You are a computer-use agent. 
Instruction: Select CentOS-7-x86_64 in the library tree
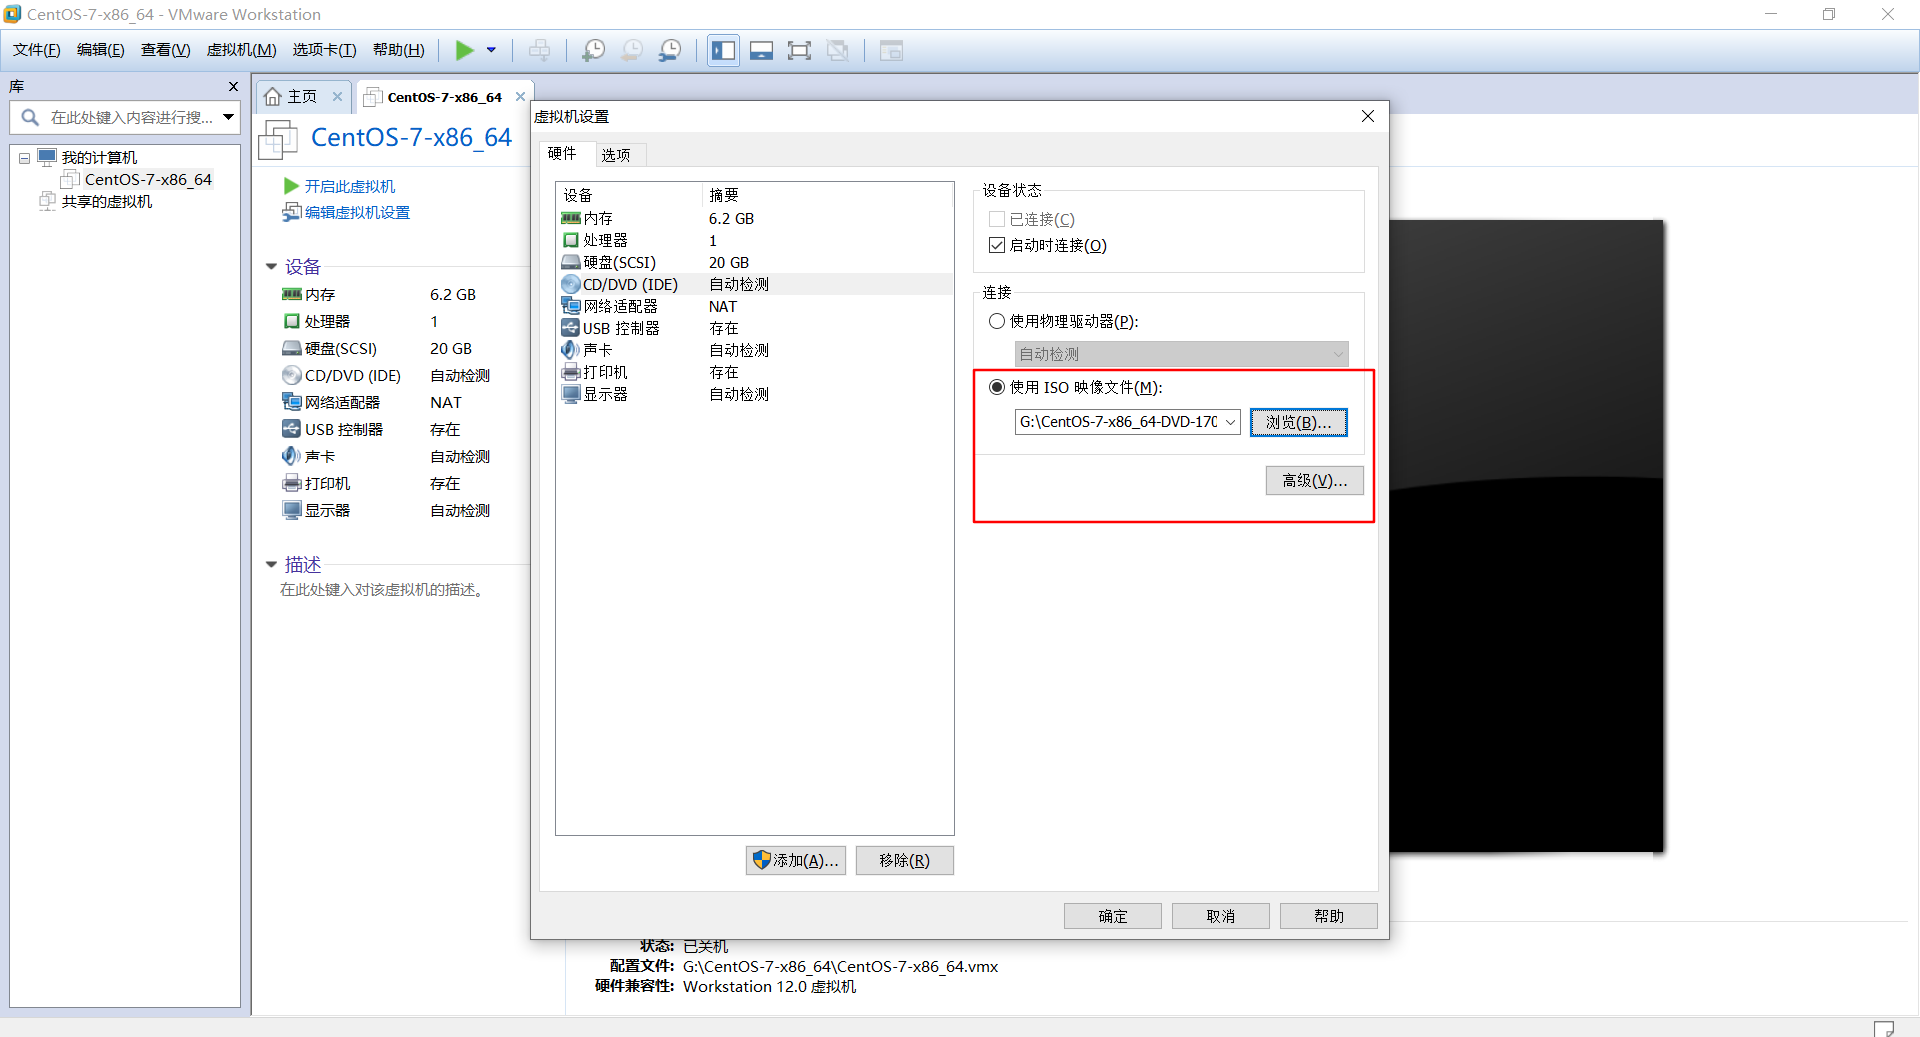148,179
